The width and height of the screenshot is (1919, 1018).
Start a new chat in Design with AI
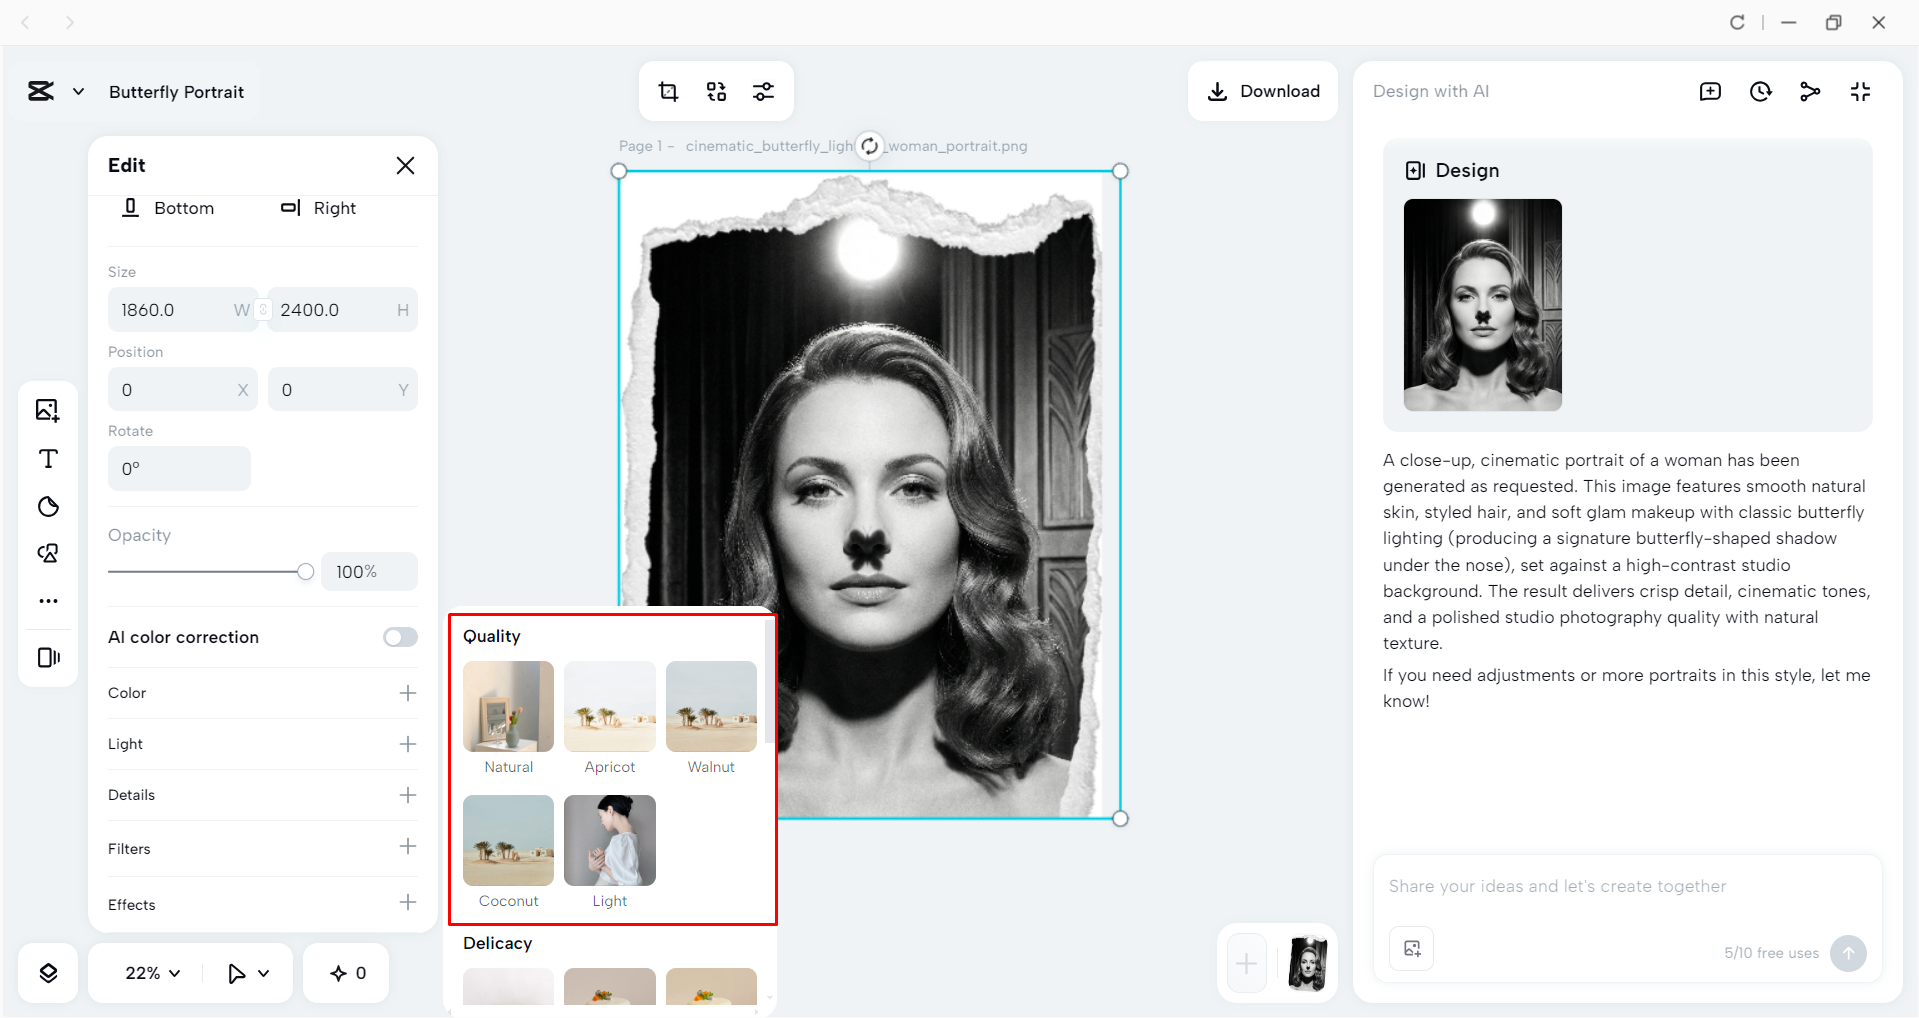pyautogui.click(x=1710, y=91)
